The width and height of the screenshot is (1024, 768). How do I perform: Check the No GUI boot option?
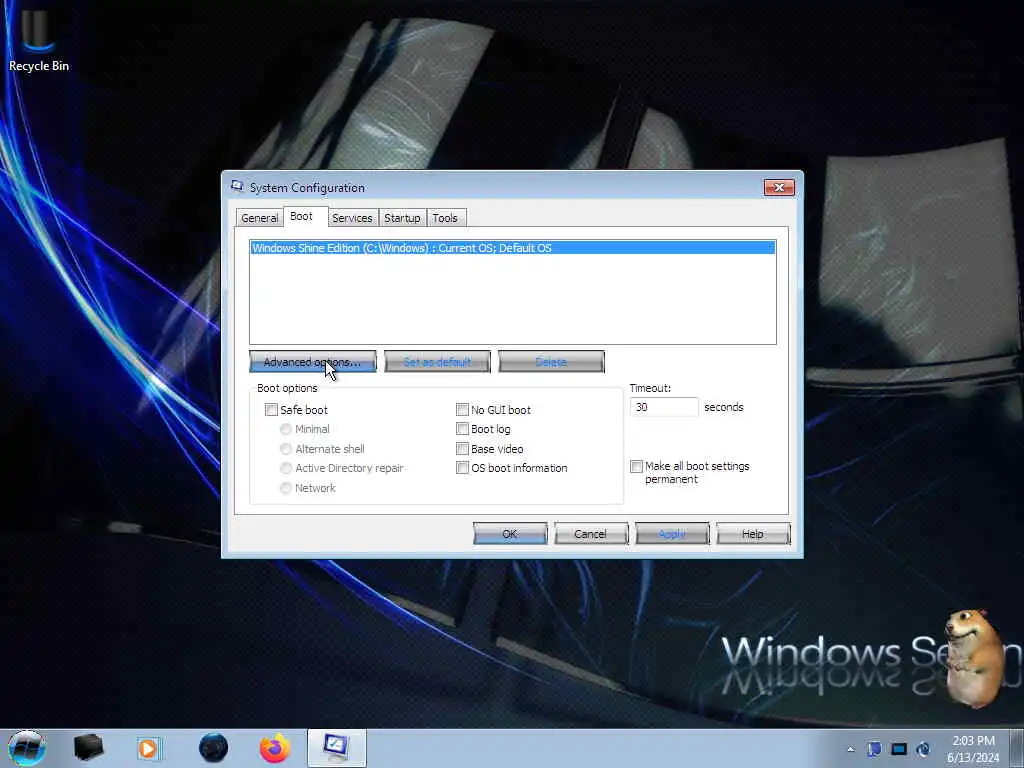[x=462, y=409]
